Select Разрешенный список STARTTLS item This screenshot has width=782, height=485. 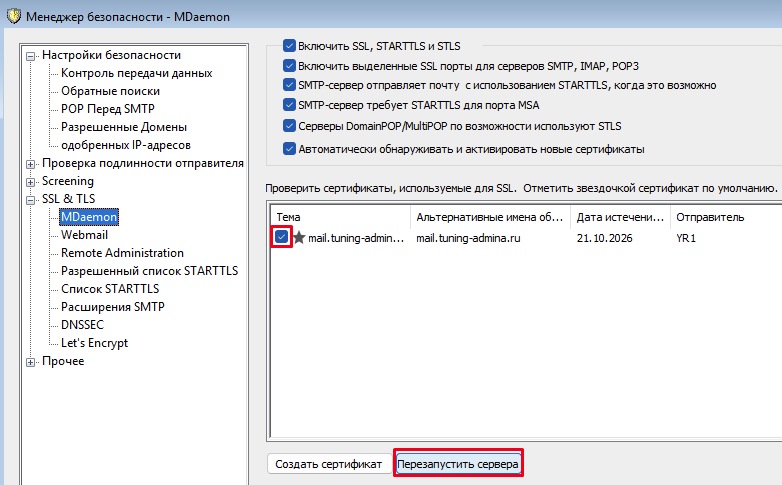click(x=150, y=271)
